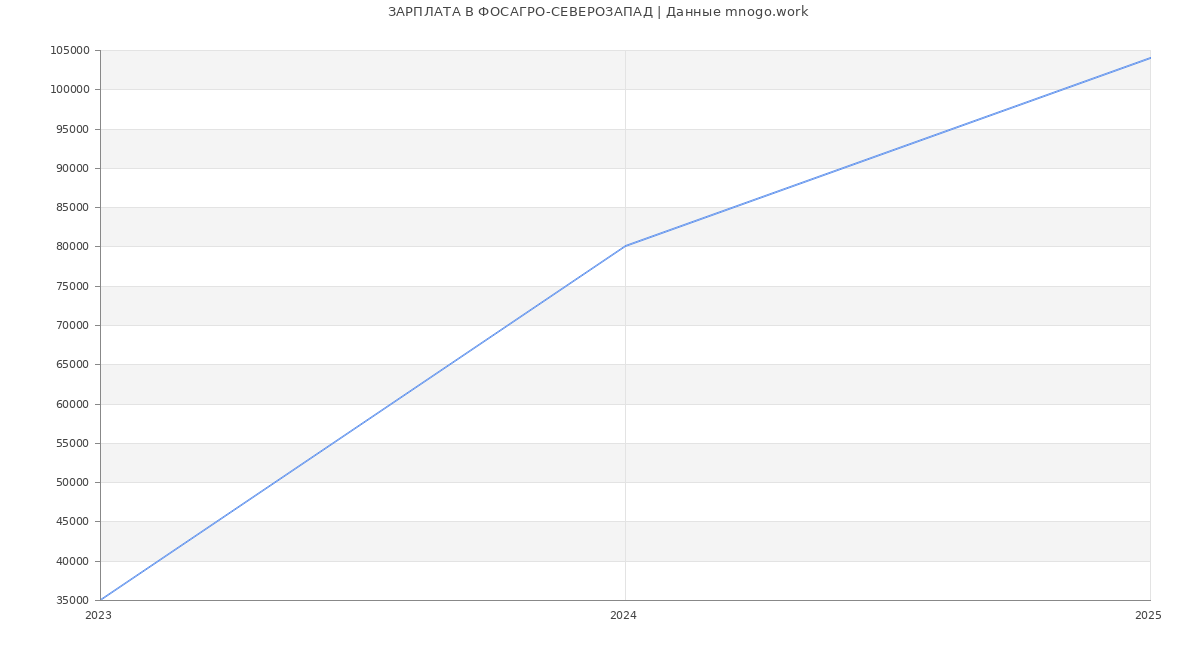The image size is (1200, 650).
Task: Select the 70000 y-axis label
Action: (x=72, y=325)
